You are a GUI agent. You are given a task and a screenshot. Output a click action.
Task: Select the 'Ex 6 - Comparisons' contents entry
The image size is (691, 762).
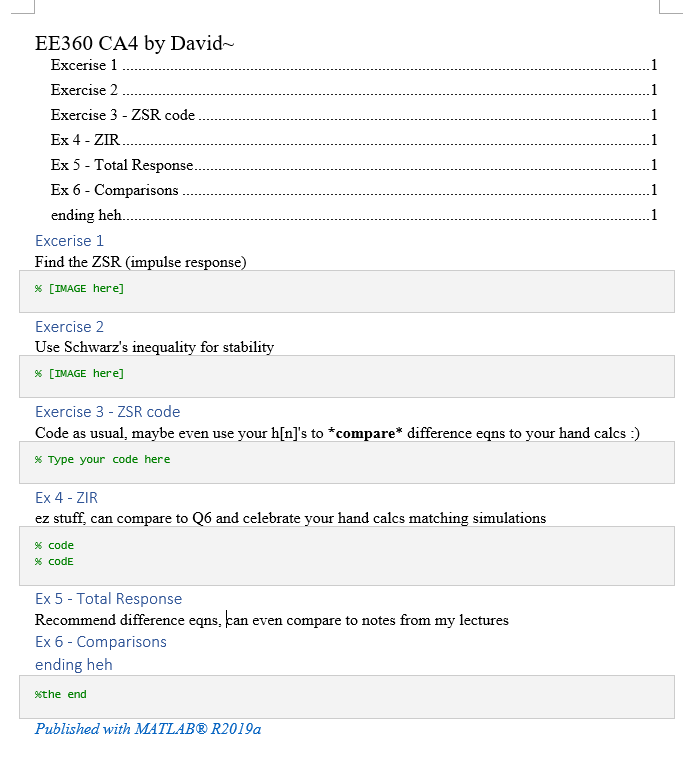coord(114,190)
